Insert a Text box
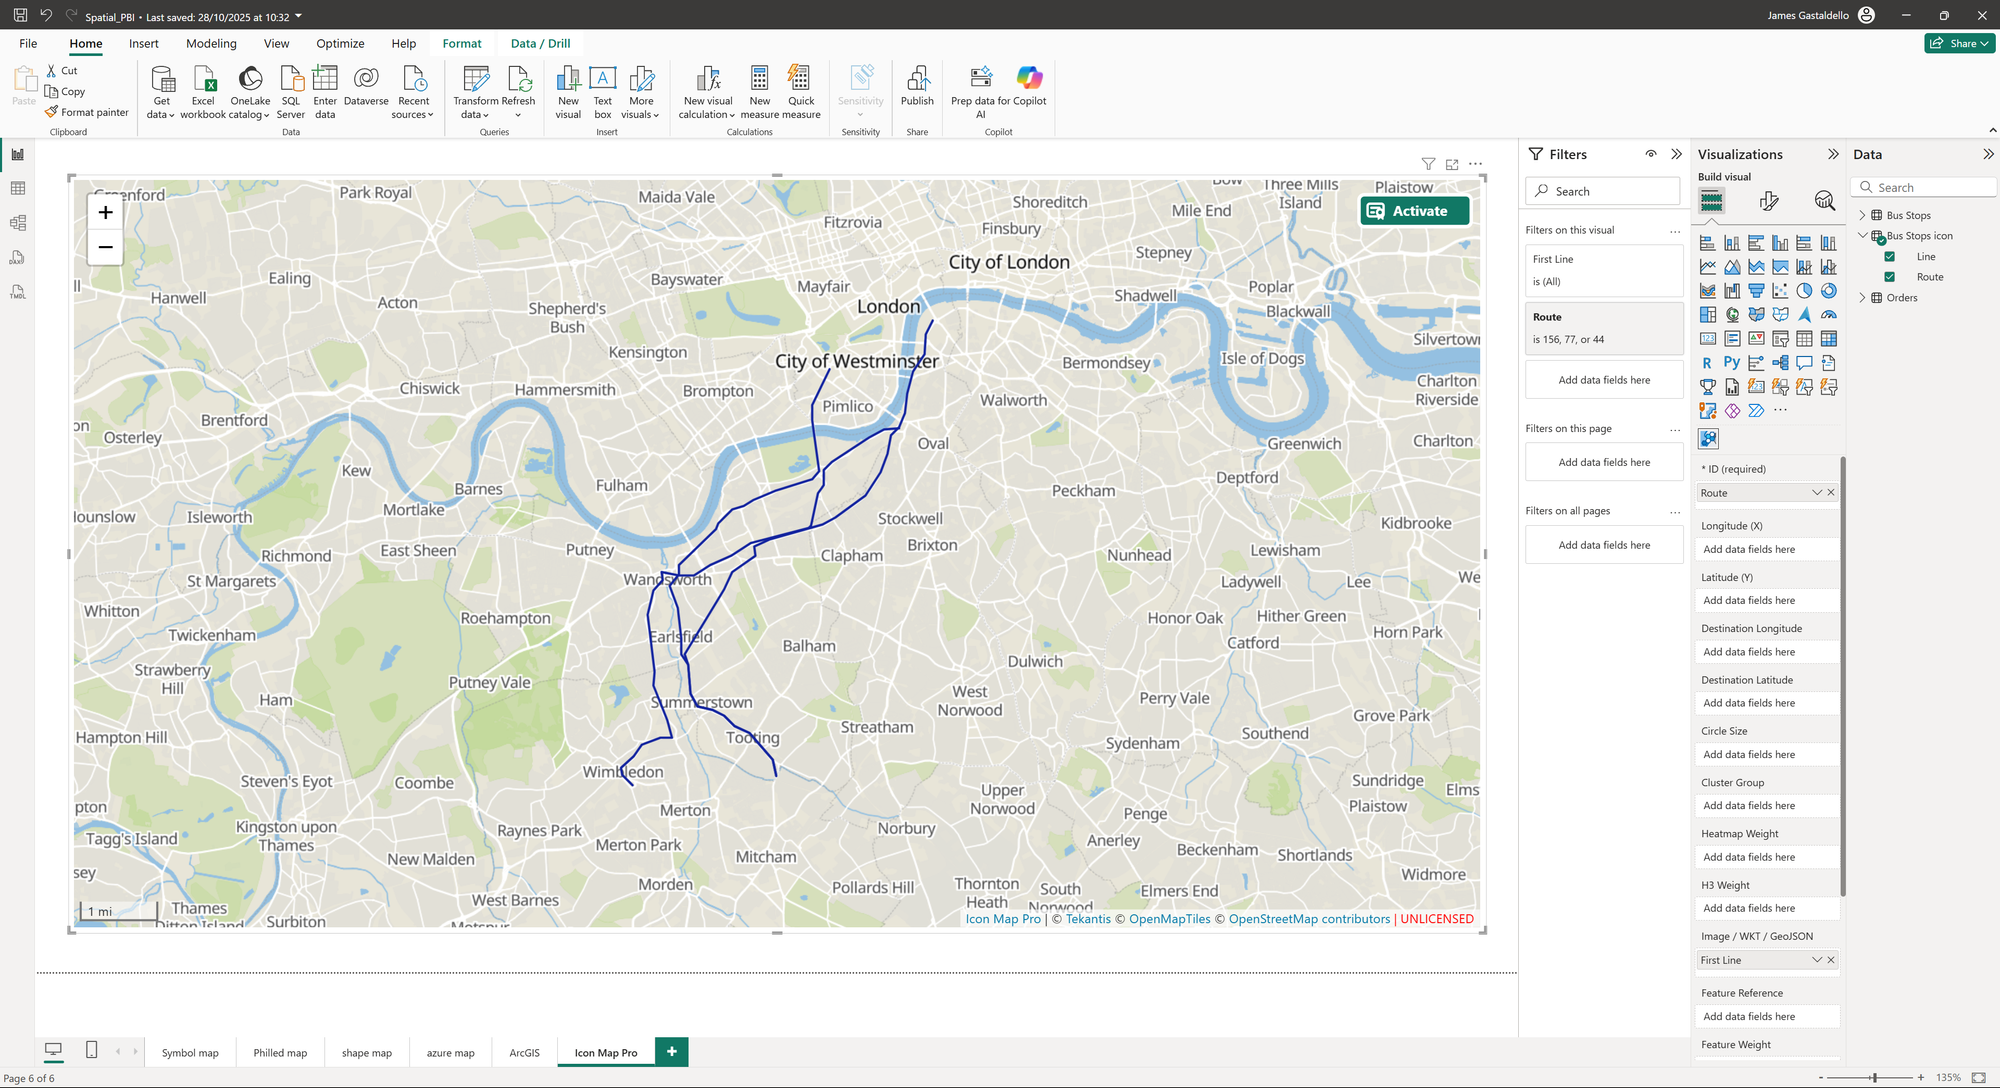The image size is (2000, 1088). (602, 79)
